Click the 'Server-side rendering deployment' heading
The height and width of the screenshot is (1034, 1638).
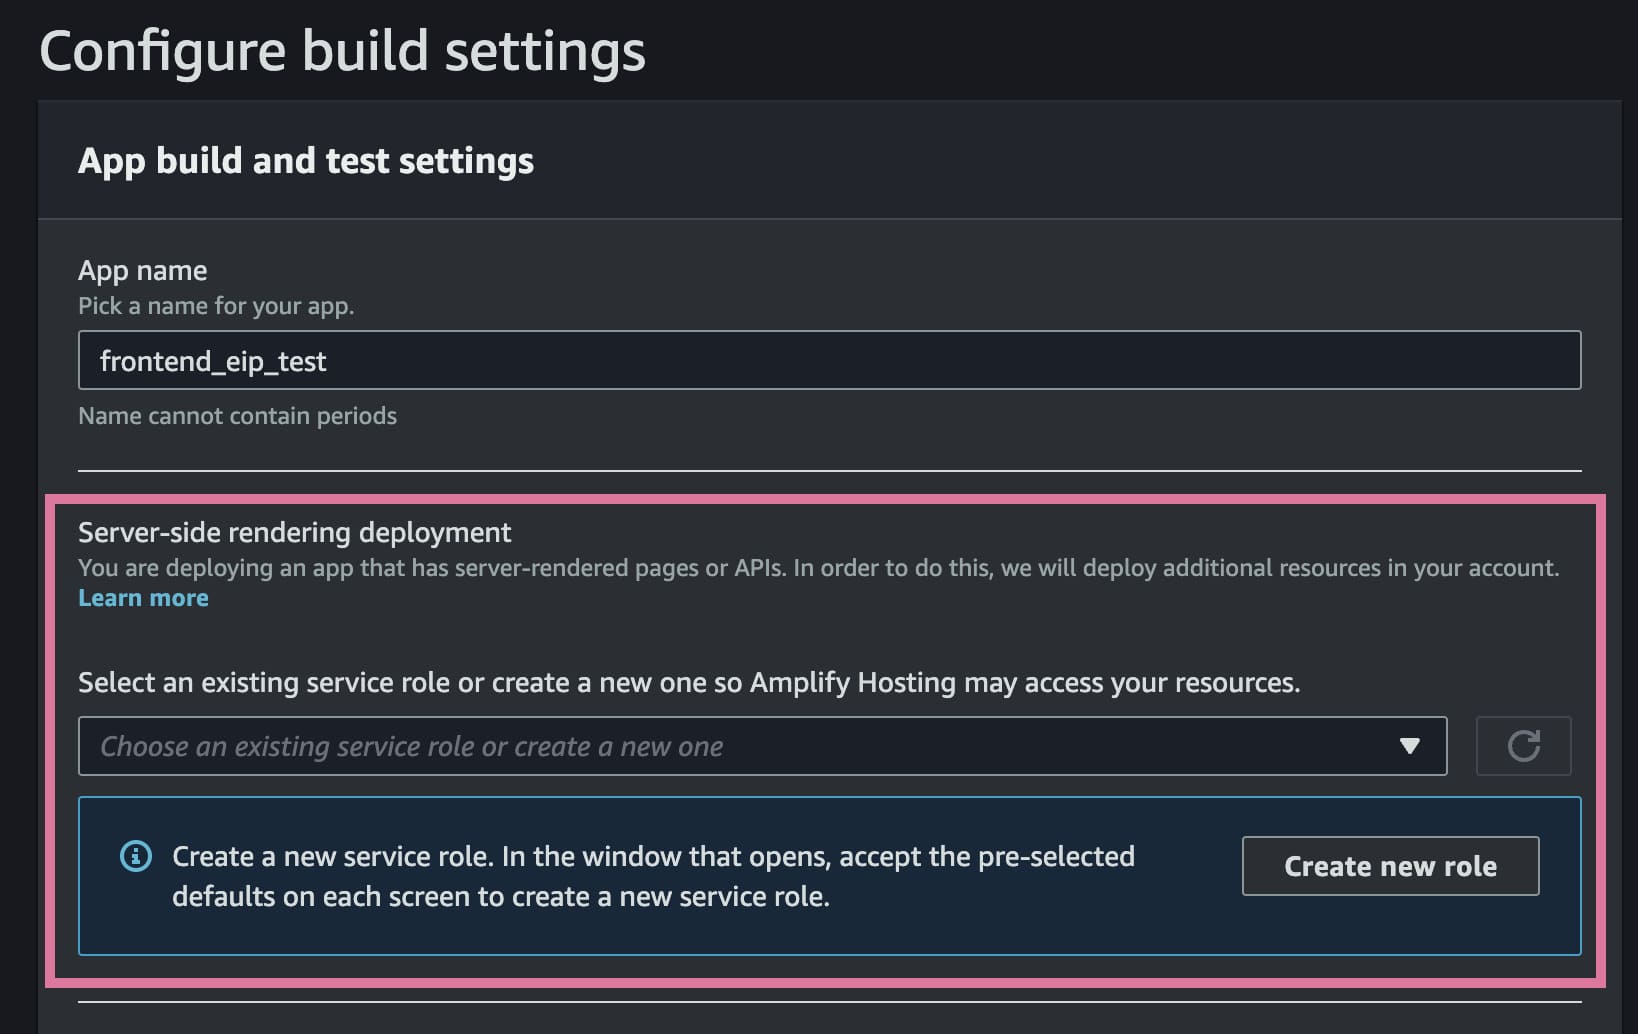(x=294, y=532)
